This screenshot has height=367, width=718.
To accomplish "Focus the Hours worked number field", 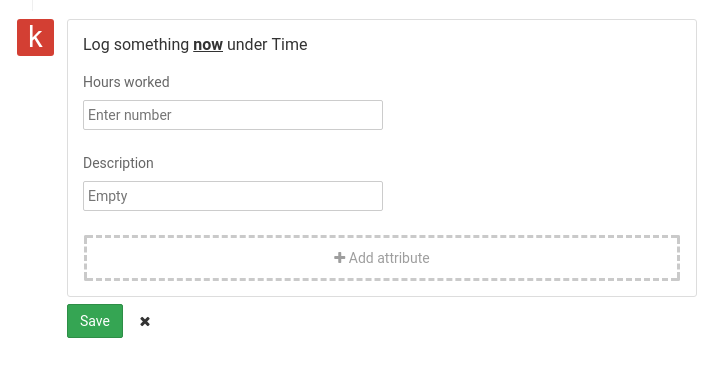I will (233, 115).
